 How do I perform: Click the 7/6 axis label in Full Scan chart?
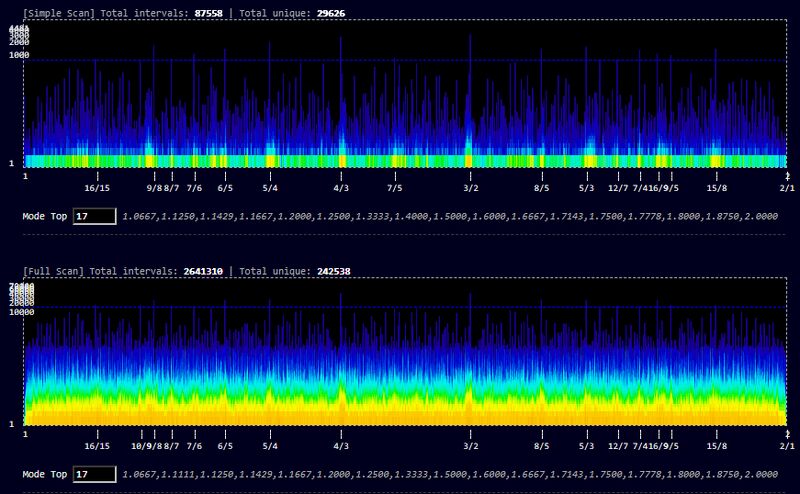194,447
